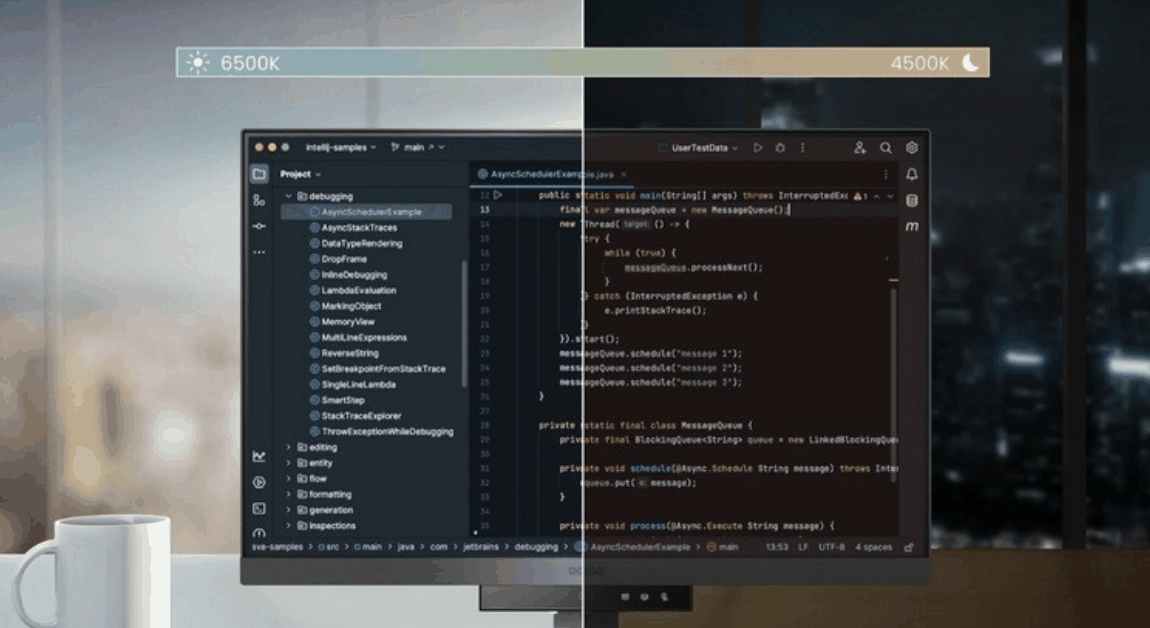1150x628 pixels.
Task: Open the Maven tool window
Action: pyautogui.click(x=912, y=227)
